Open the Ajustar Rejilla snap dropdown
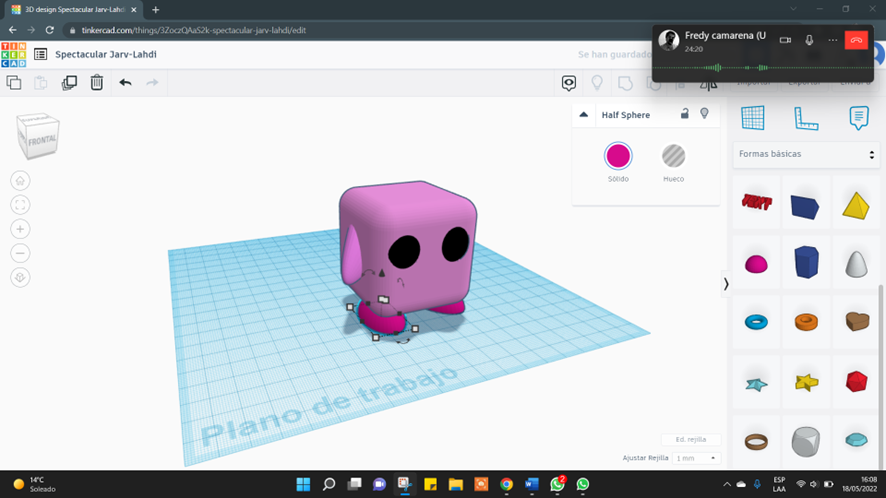Image resolution: width=886 pixels, height=498 pixels. point(696,458)
